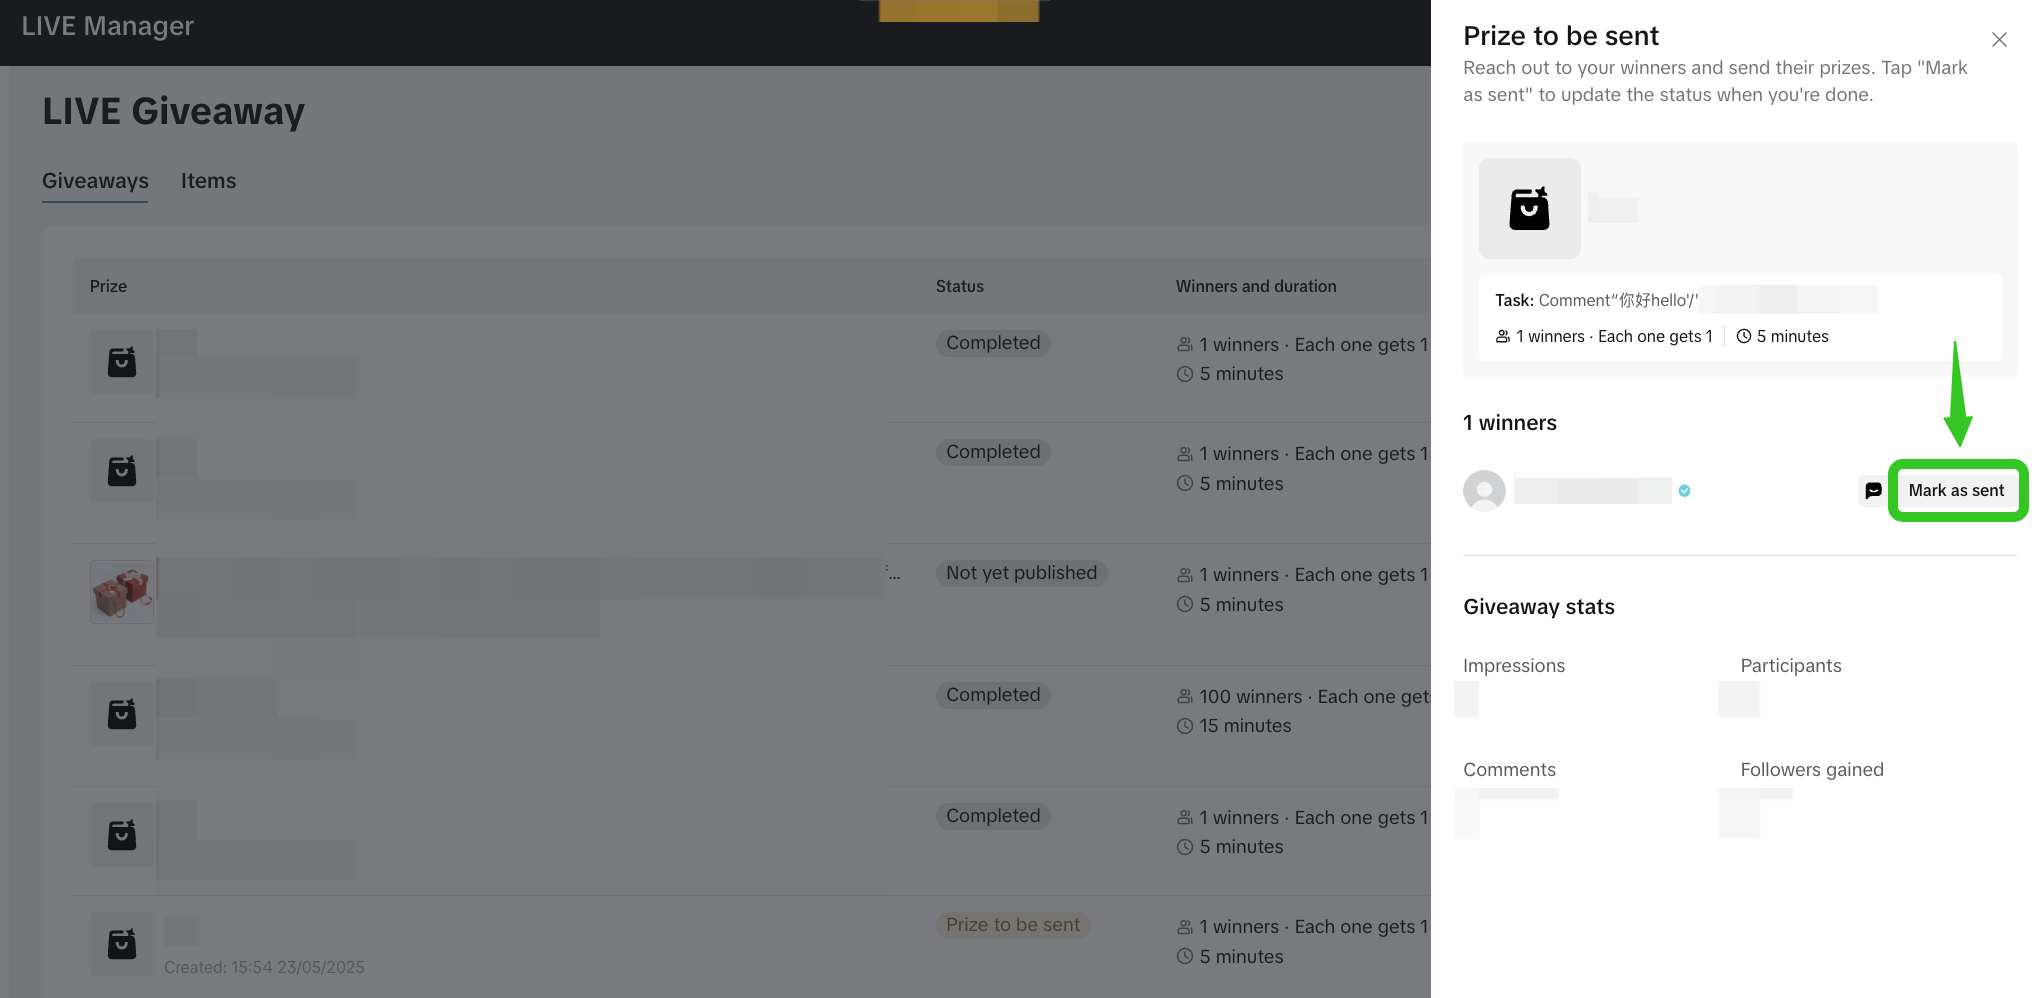Click the first Completed status badge
The height and width of the screenshot is (998, 2034).
(x=993, y=343)
